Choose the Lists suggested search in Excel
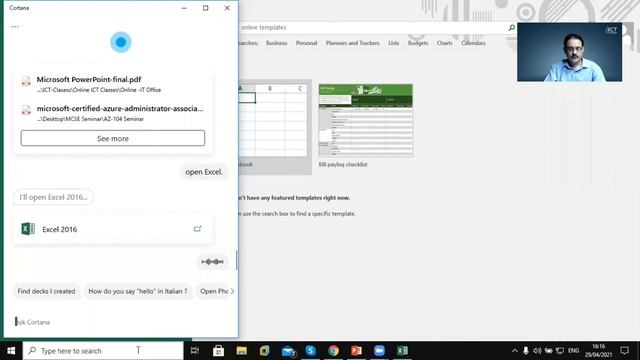Image resolution: width=640 pixels, height=360 pixels. click(393, 43)
